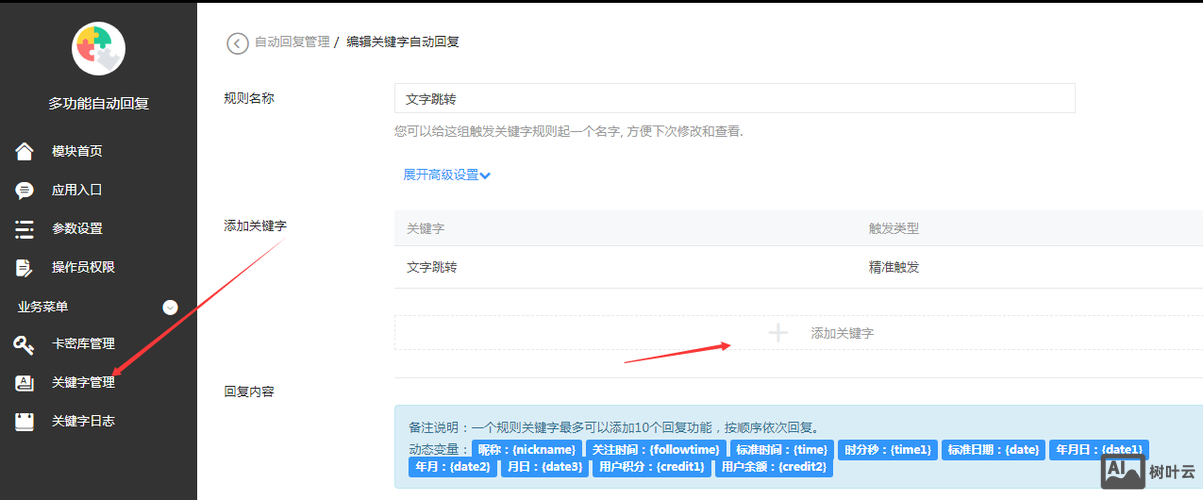Click the home icon beside 模块首页
The image size is (1203, 500).
click(x=25, y=151)
